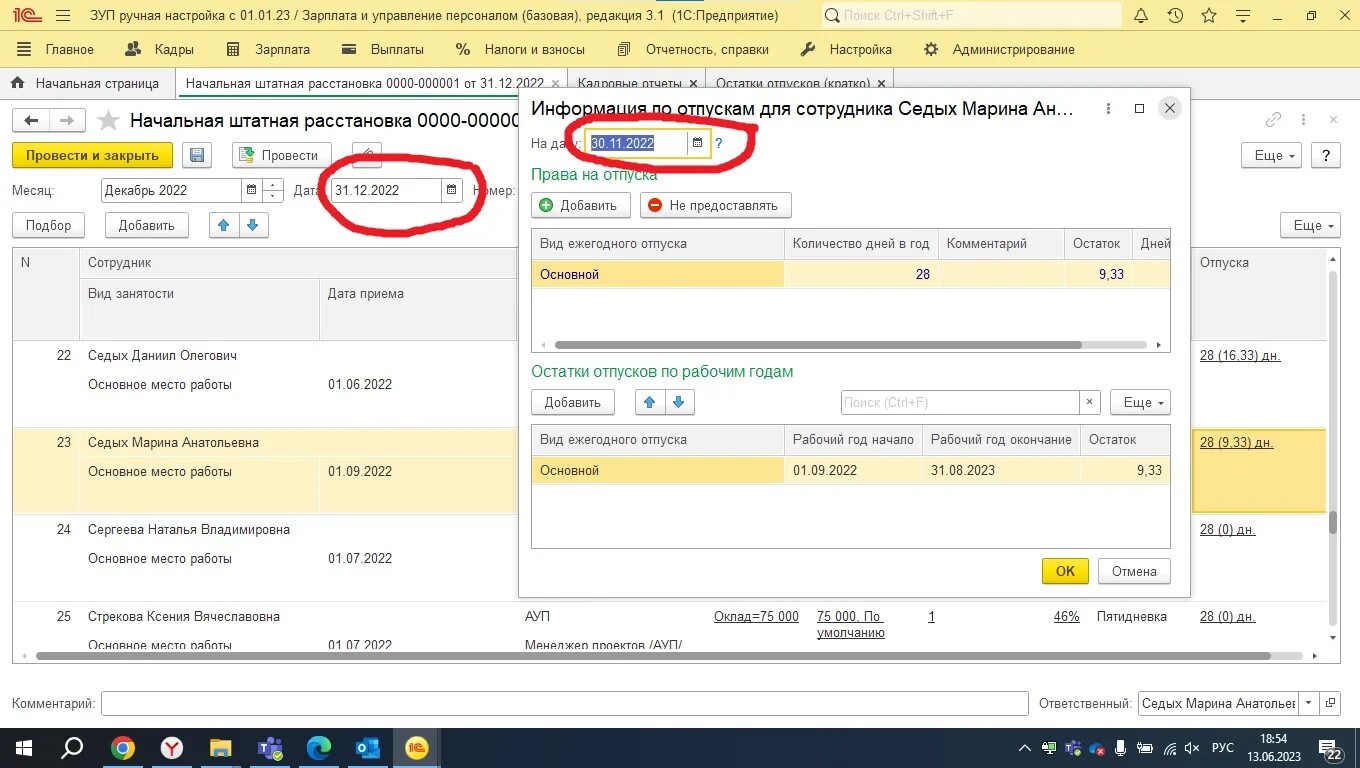Image resolution: width=1360 pixels, height=768 pixels.
Task: Switch to Кадровые отчеты tab
Action: coord(636,83)
